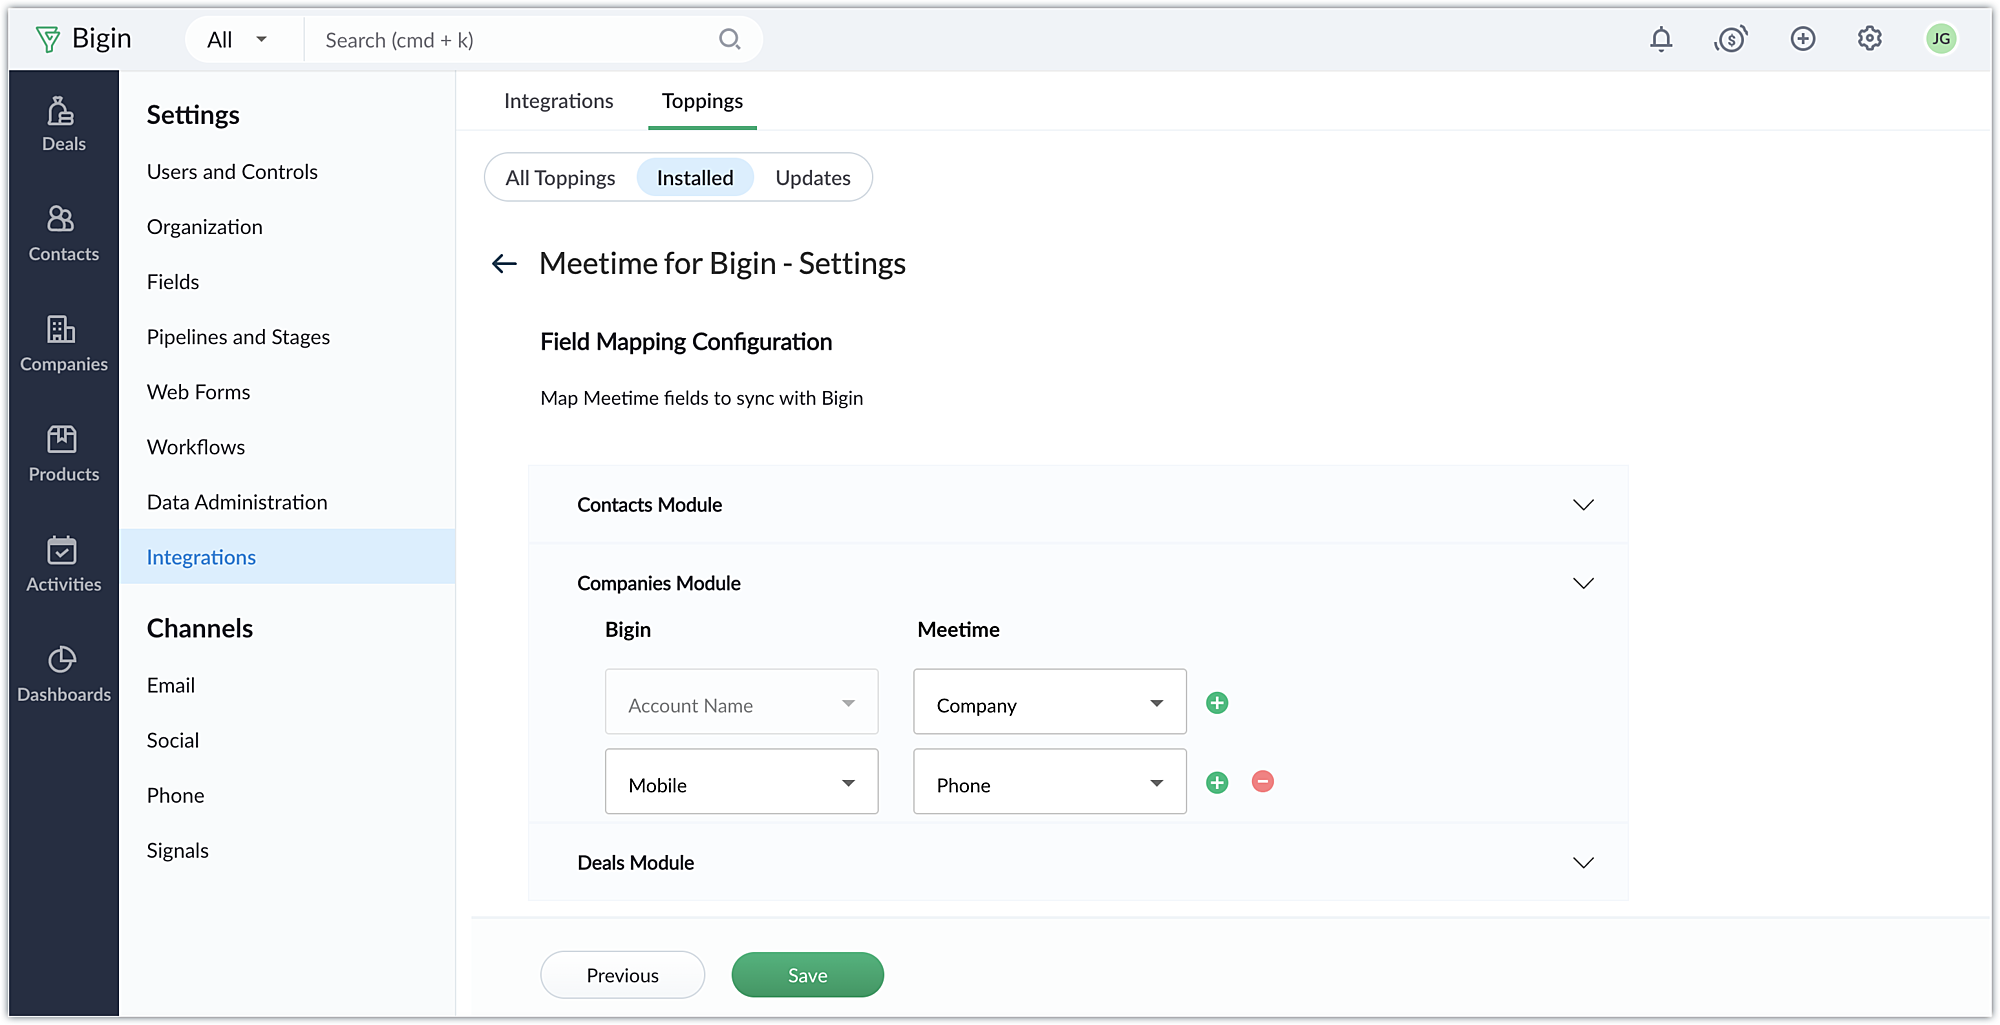Image resolution: width=2000 pixels, height=1025 pixels.
Task: Open the Products module in sidebar
Action: point(63,454)
